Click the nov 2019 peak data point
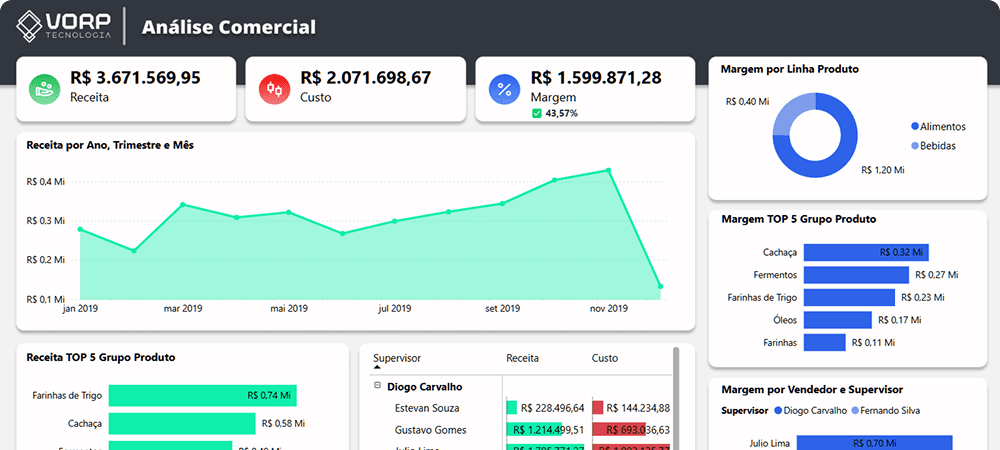Viewport: 1000px width, 450px height. (608, 170)
